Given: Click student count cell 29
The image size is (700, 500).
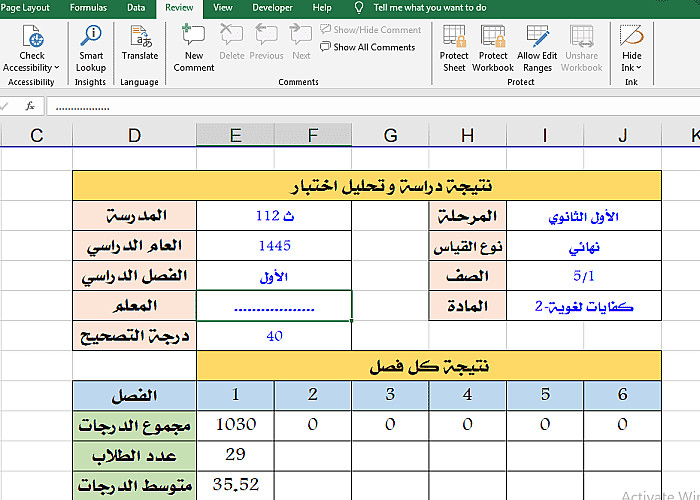Looking at the screenshot, I should click(235, 455).
